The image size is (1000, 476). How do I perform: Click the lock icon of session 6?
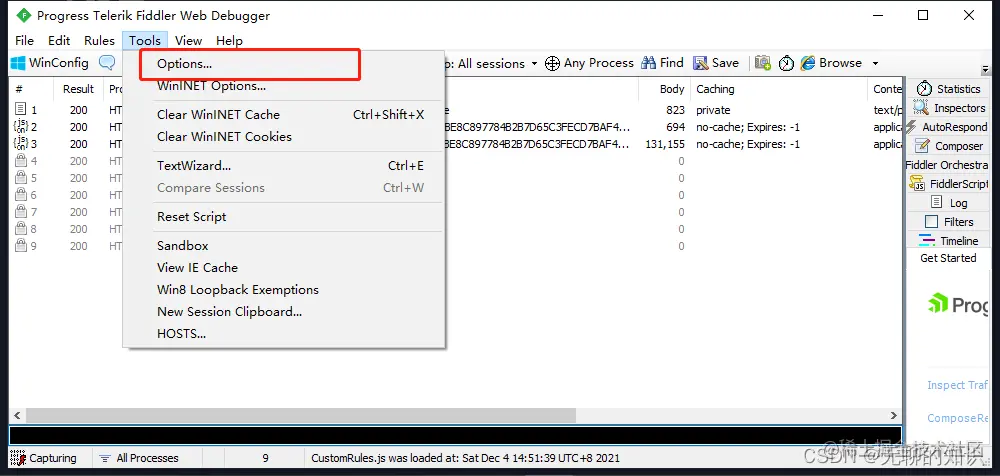tap(20, 195)
